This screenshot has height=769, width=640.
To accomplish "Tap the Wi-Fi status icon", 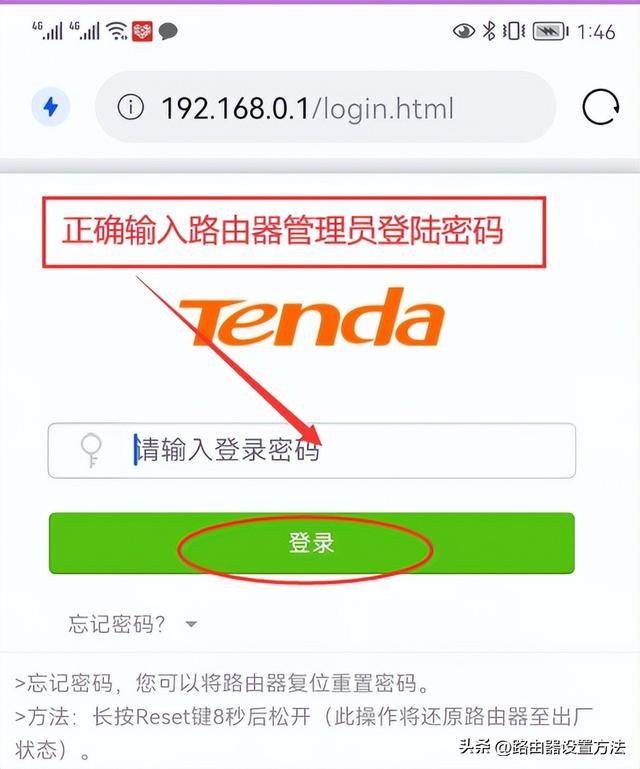I will (117, 31).
